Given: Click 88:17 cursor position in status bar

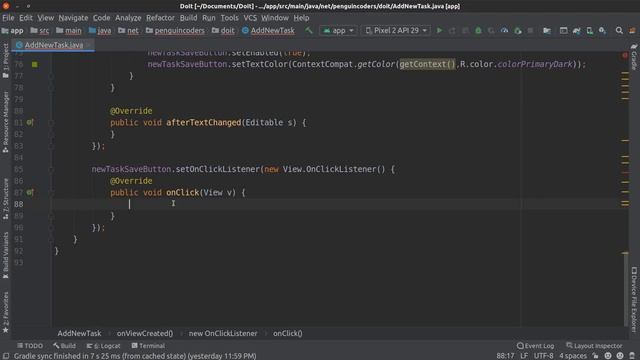Looking at the screenshot, I should [x=505, y=356].
